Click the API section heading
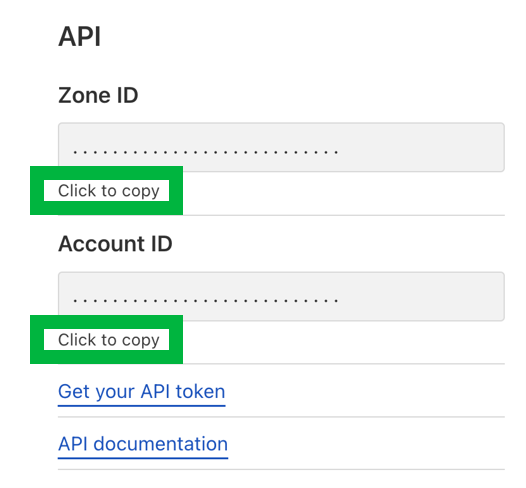The height and width of the screenshot is (488, 526). pos(80,36)
